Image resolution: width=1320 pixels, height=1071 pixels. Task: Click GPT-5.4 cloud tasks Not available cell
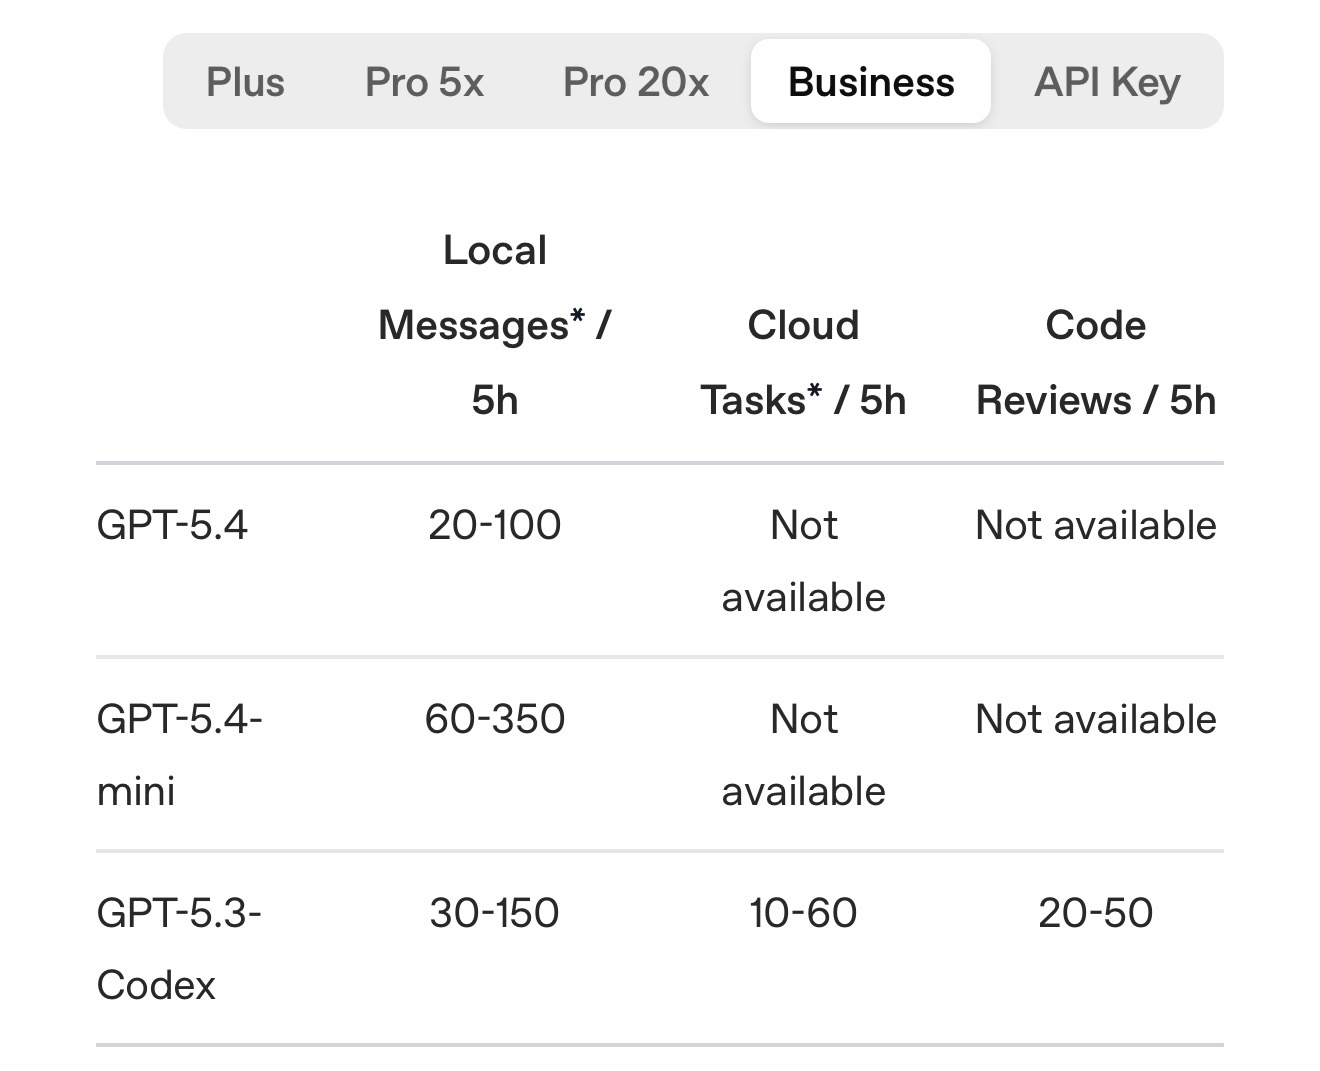click(x=803, y=561)
